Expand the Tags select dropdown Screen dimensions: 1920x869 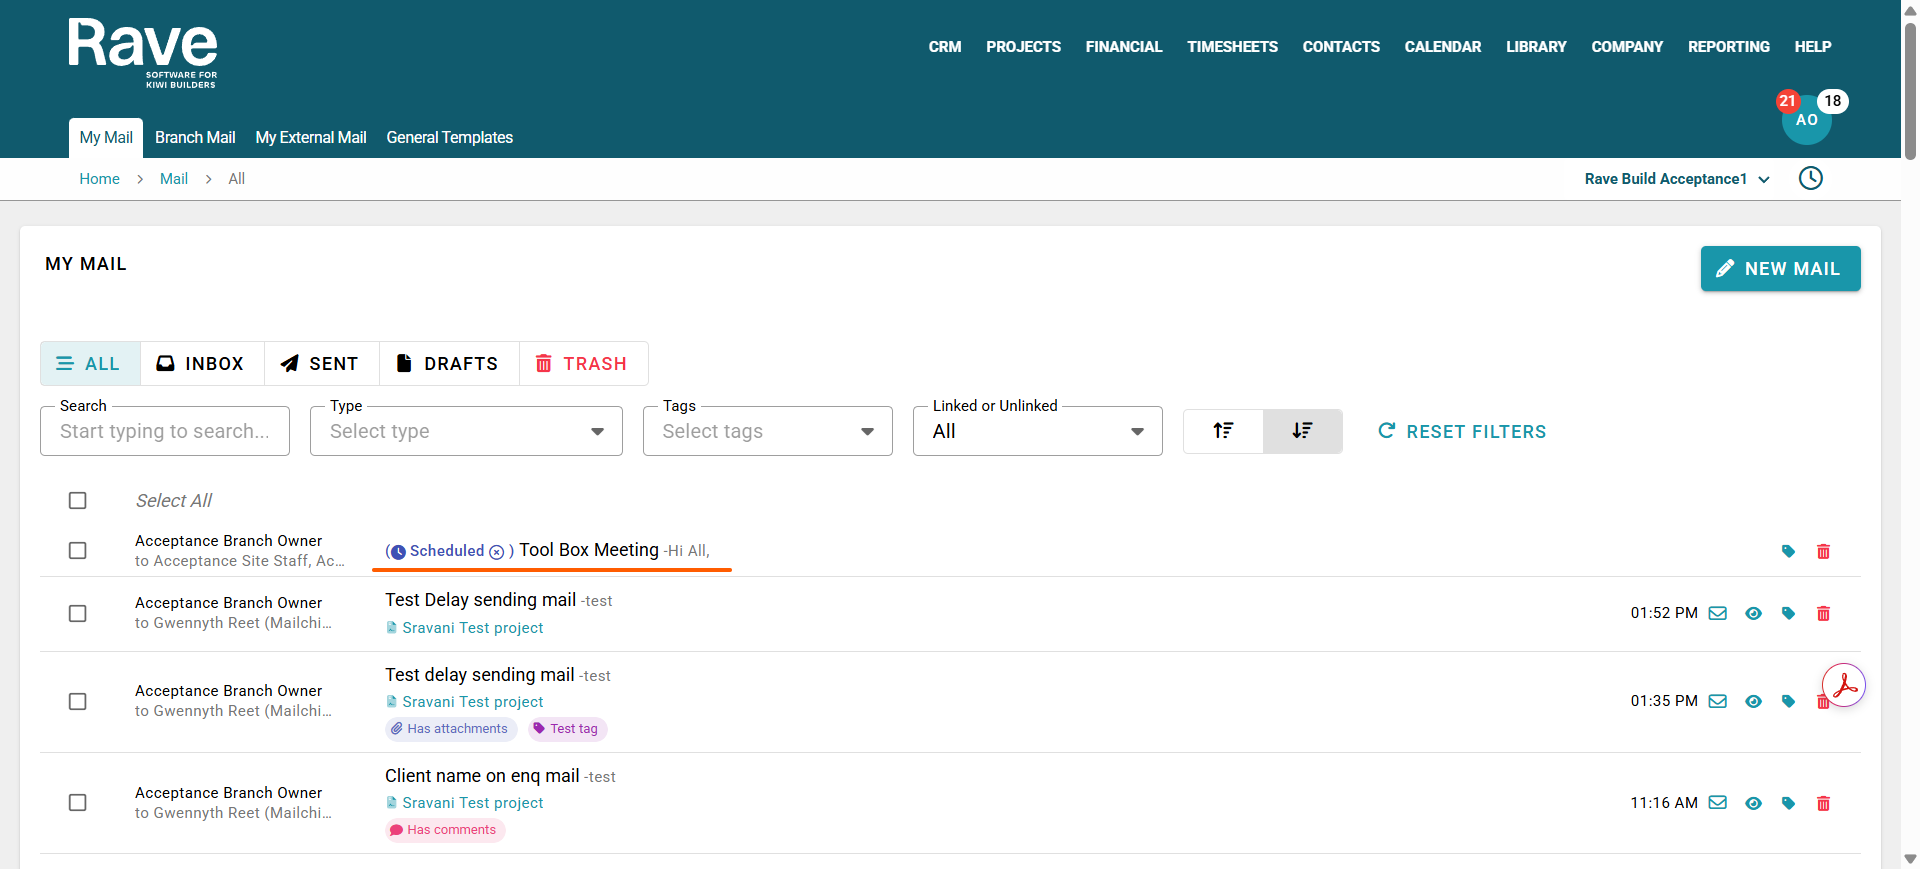tap(767, 431)
